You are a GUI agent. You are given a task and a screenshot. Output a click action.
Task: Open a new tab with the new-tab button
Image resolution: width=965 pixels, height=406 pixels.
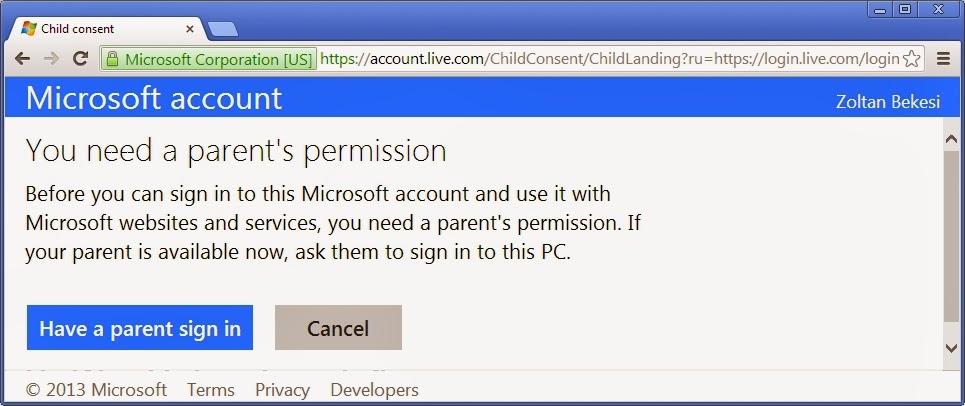point(222,28)
